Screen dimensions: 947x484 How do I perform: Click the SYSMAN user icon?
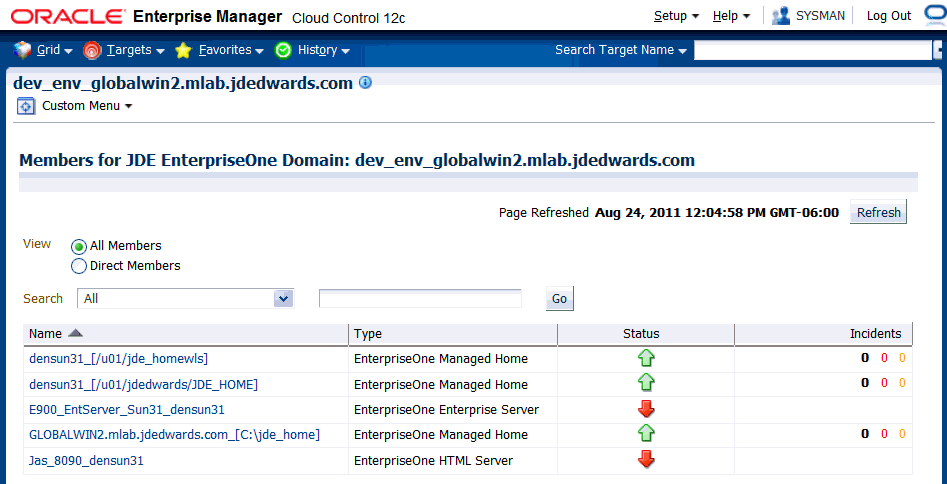point(781,16)
